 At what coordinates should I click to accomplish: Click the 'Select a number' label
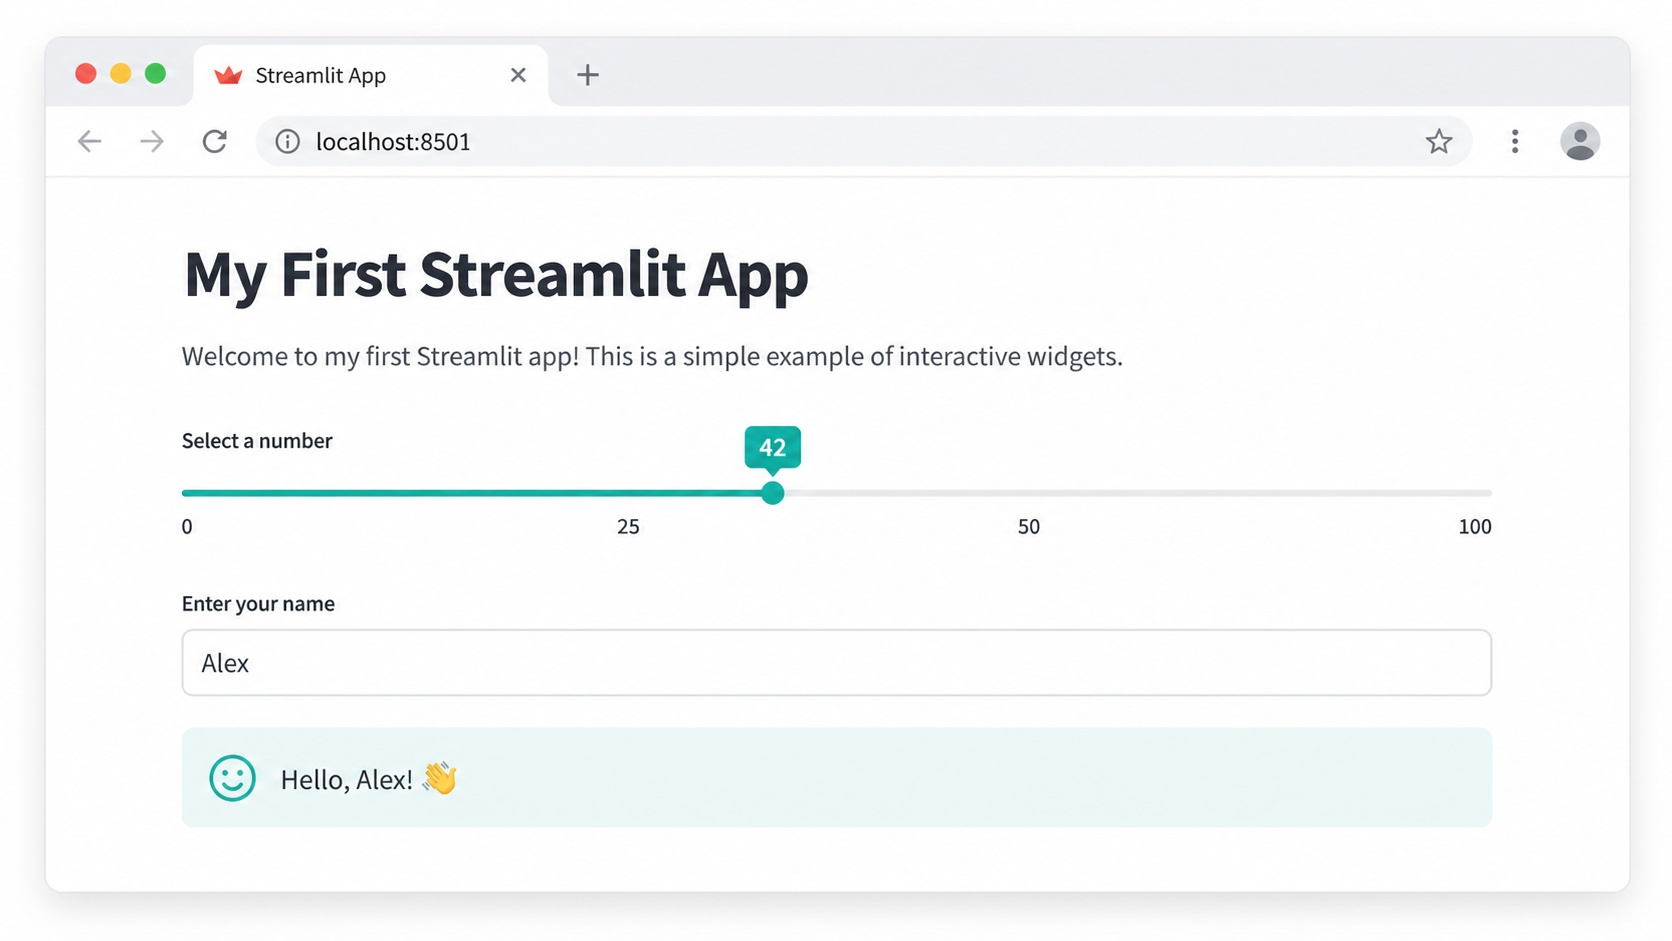click(257, 441)
